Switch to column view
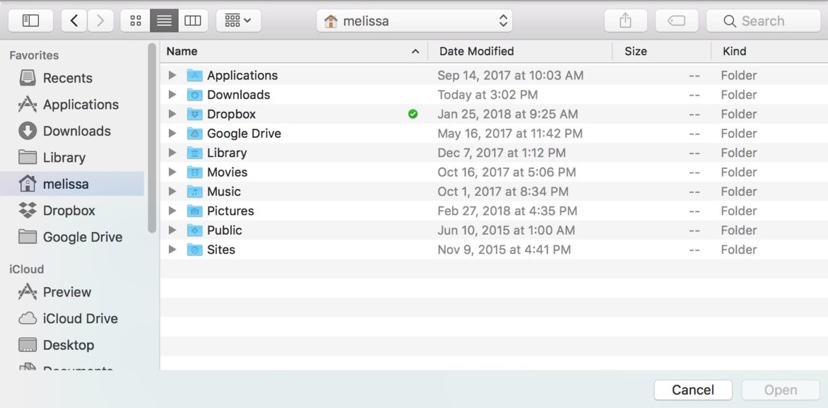The width and height of the screenshot is (828, 408). point(193,20)
